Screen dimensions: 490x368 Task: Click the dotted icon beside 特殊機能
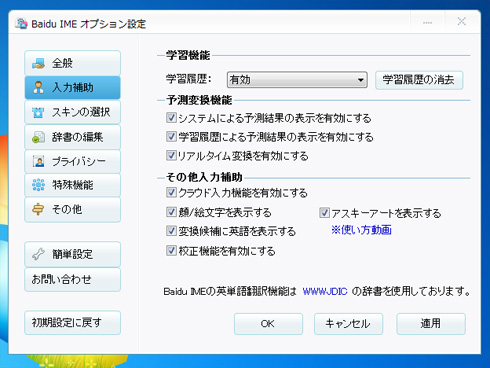coord(38,185)
